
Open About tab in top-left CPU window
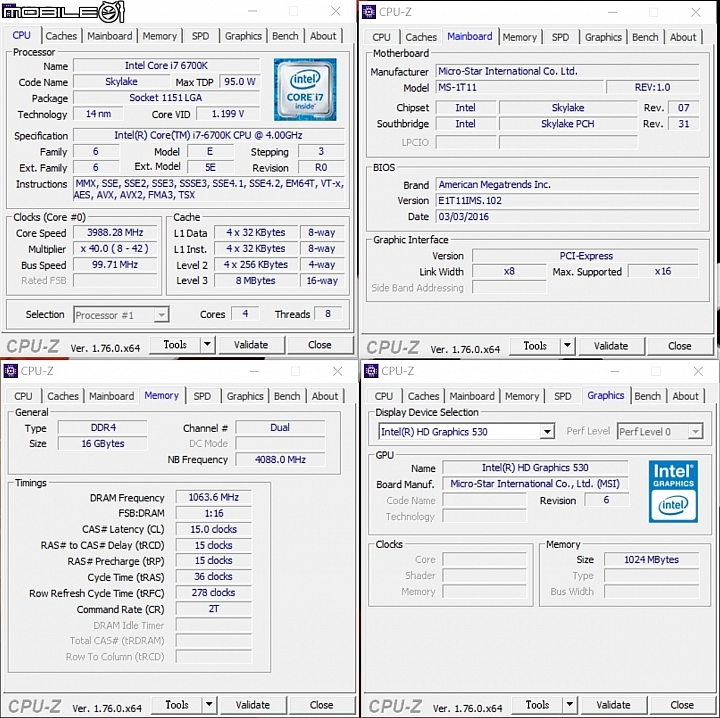pos(323,36)
